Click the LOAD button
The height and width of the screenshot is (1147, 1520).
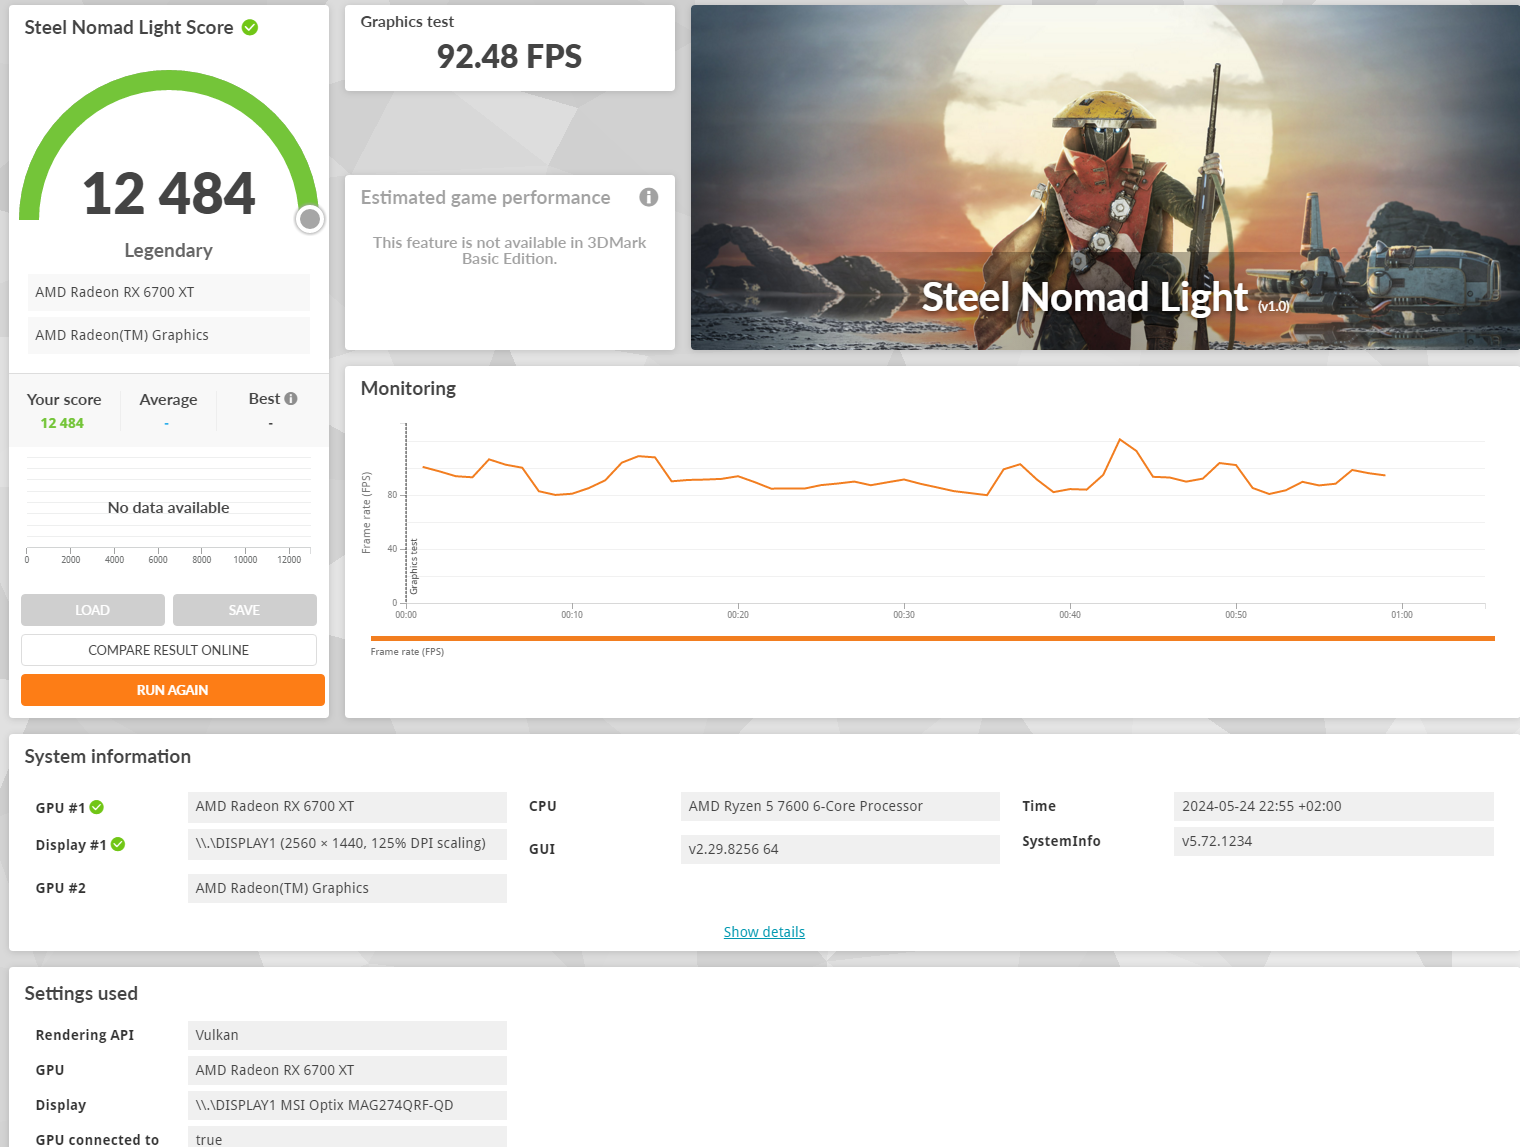click(x=93, y=610)
